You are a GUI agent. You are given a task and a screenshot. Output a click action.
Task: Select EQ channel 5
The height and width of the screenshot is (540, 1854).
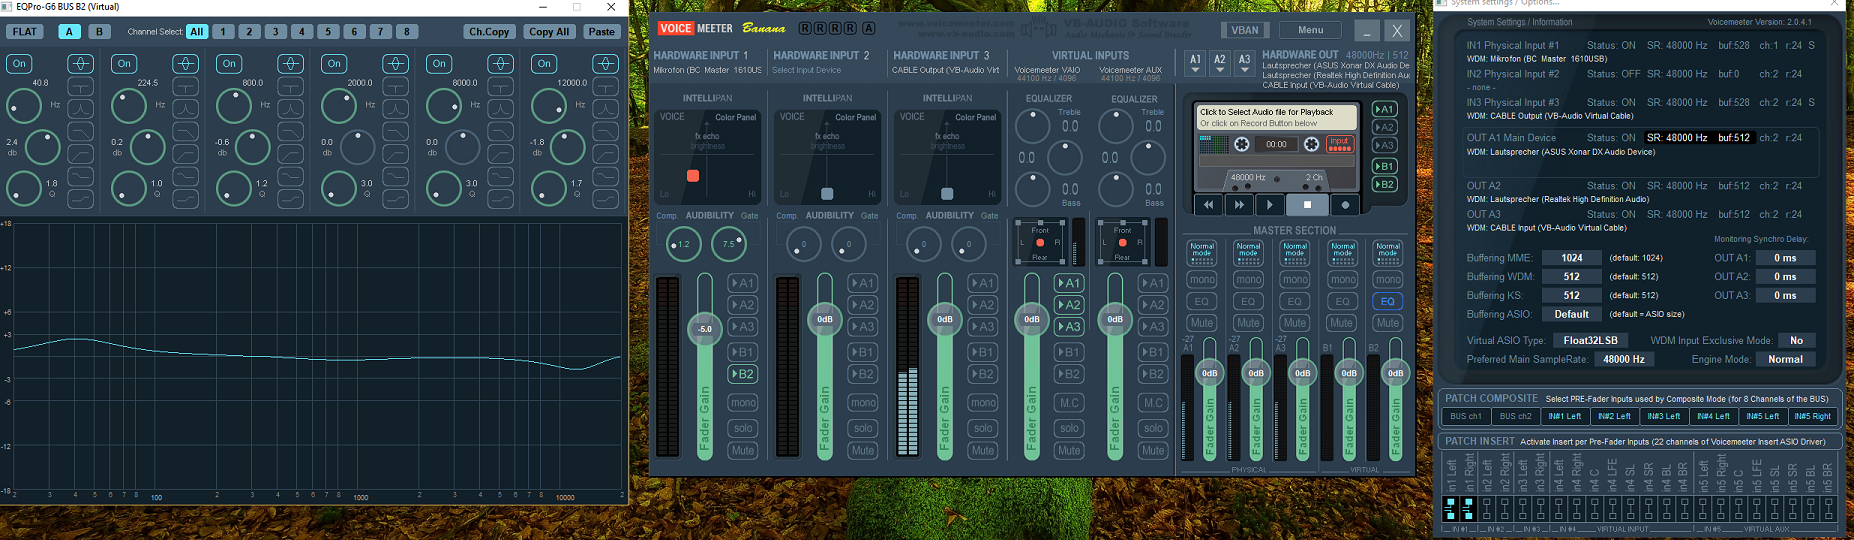pyautogui.click(x=328, y=32)
